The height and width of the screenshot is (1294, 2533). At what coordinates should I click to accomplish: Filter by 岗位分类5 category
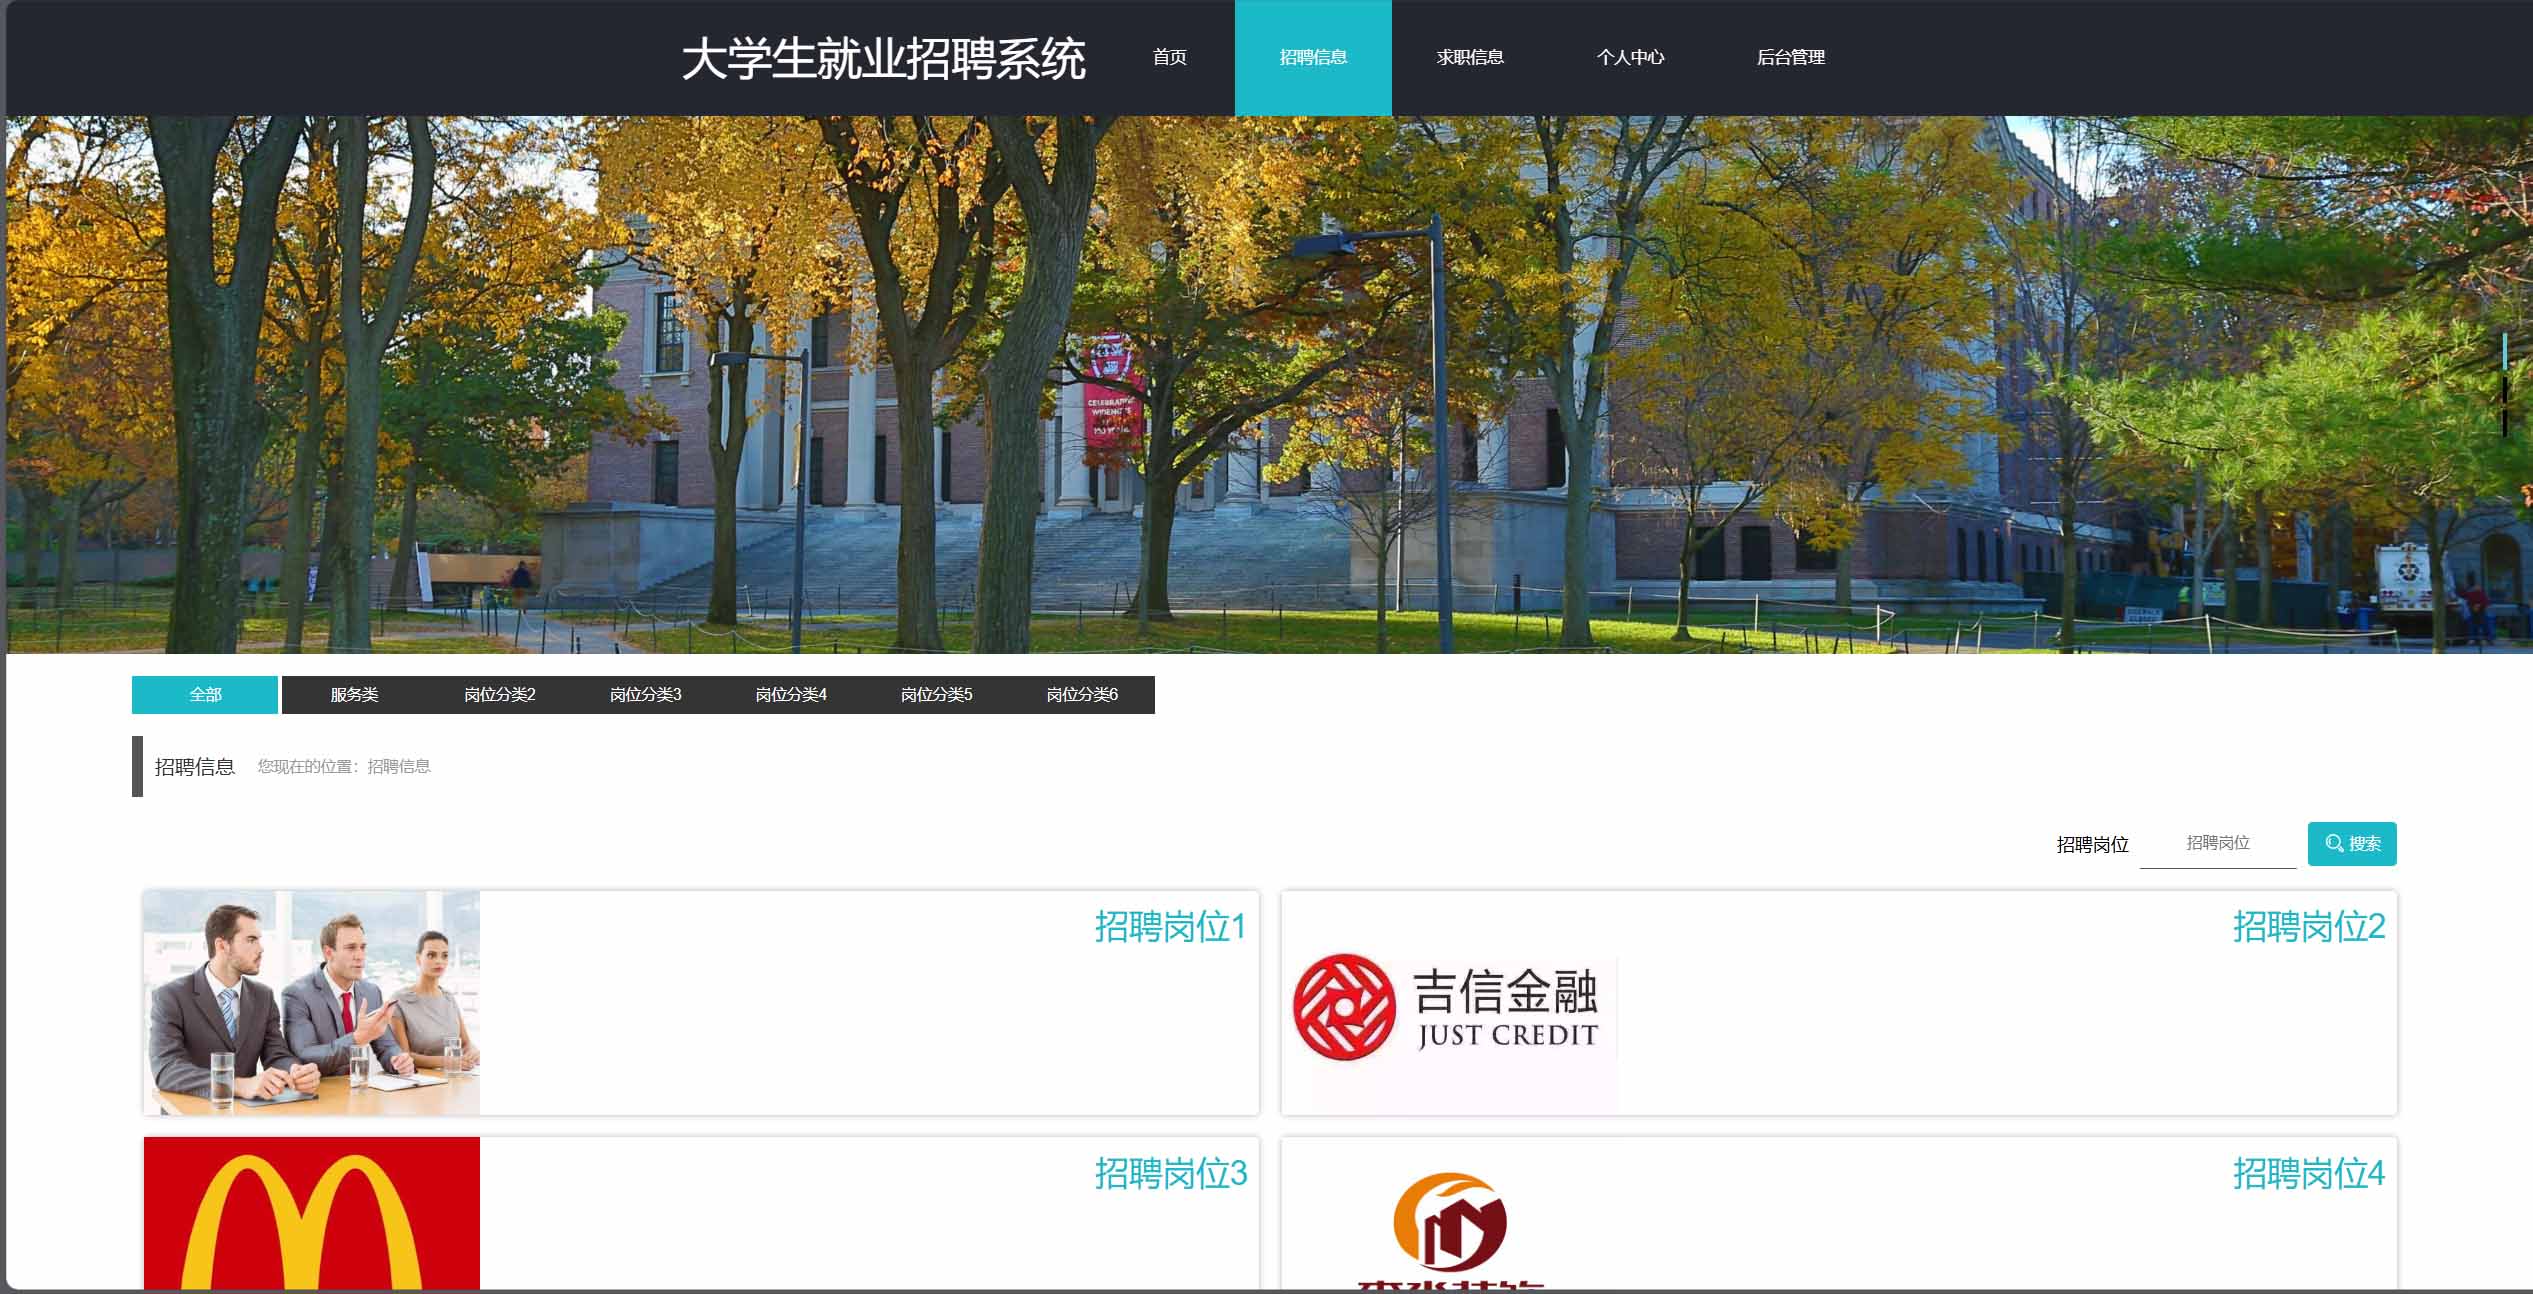[x=936, y=694]
